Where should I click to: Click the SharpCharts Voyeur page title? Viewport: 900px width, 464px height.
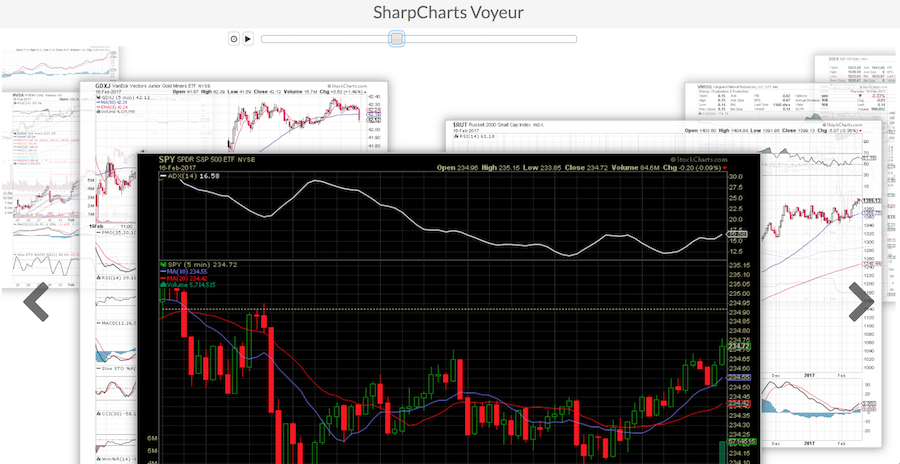pyautogui.click(x=448, y=13)
